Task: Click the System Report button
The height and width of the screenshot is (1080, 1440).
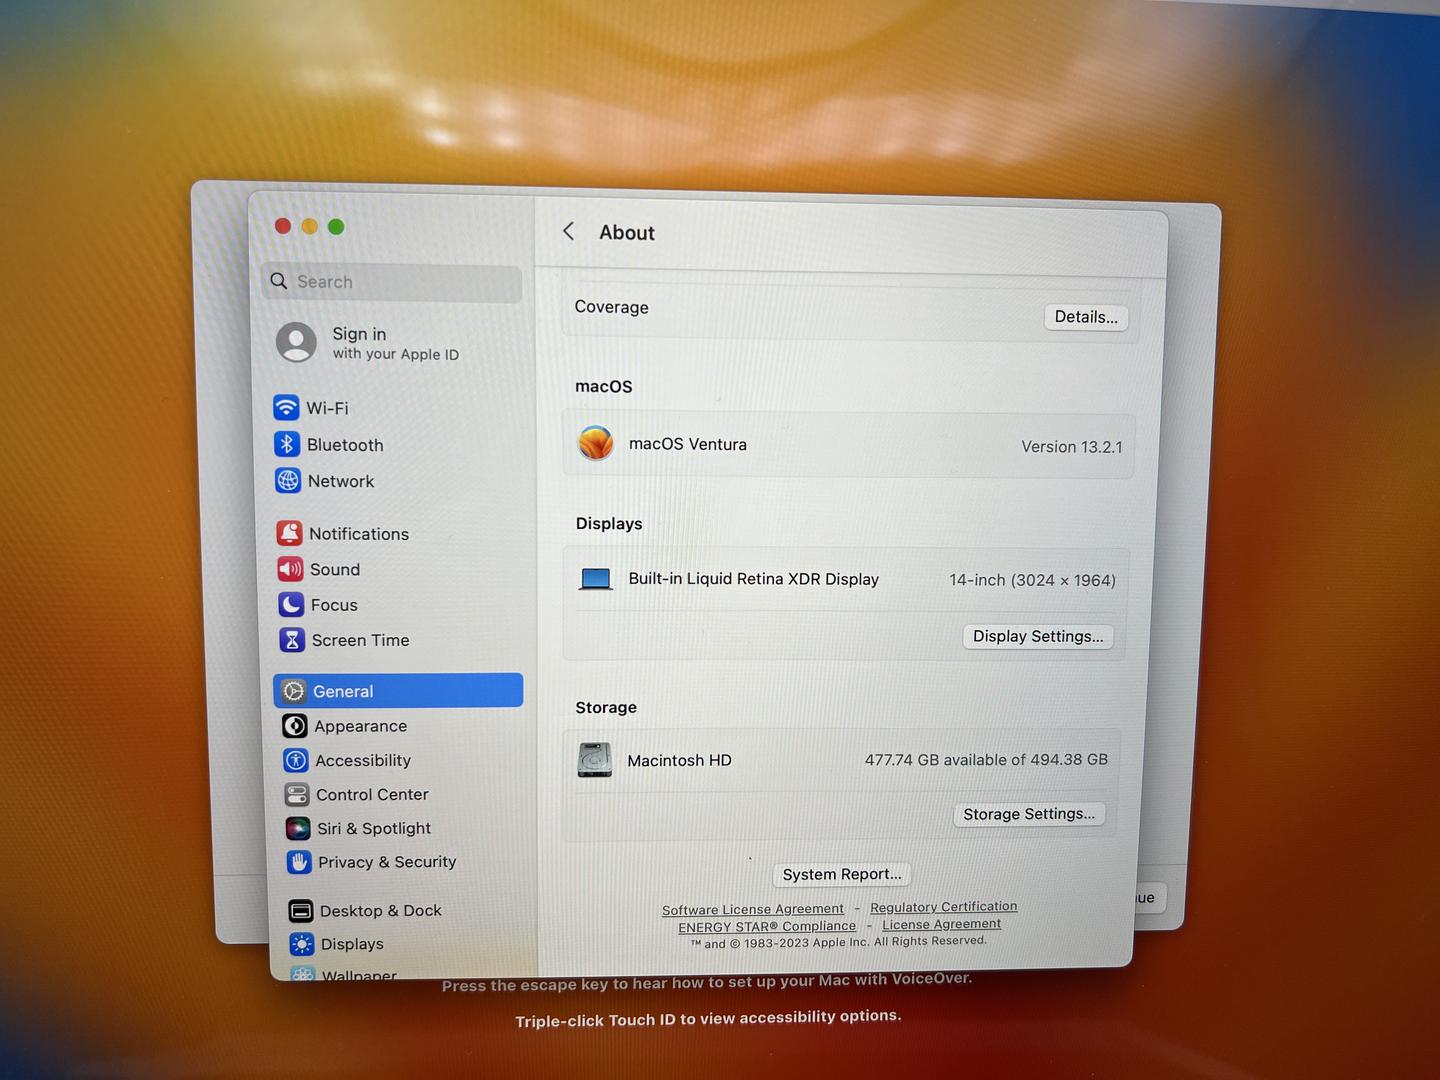Action: click(x=842, y=874)
